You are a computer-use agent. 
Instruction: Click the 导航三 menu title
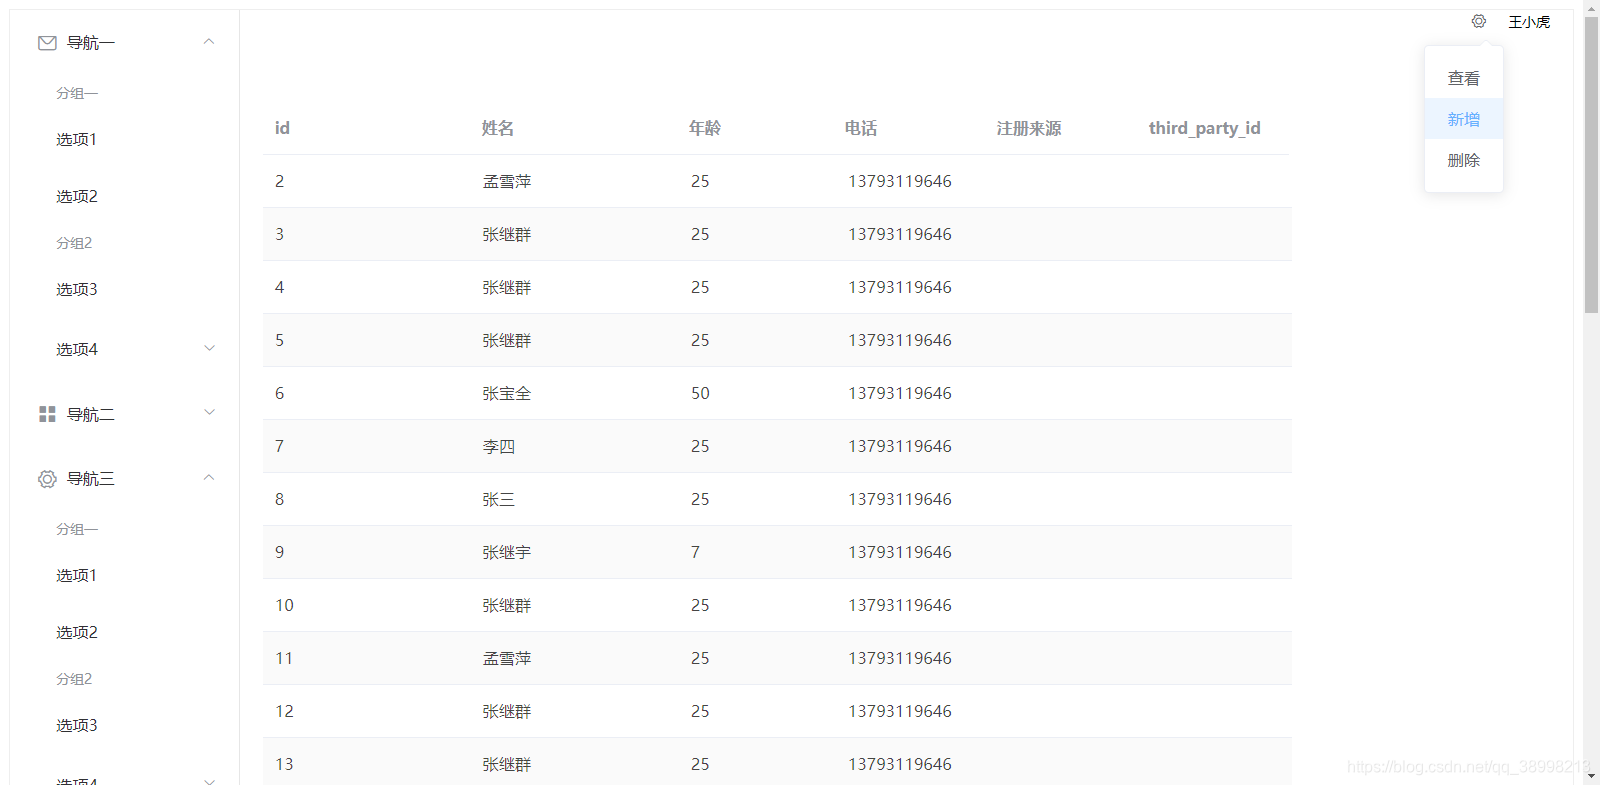(x=91, y=479)
